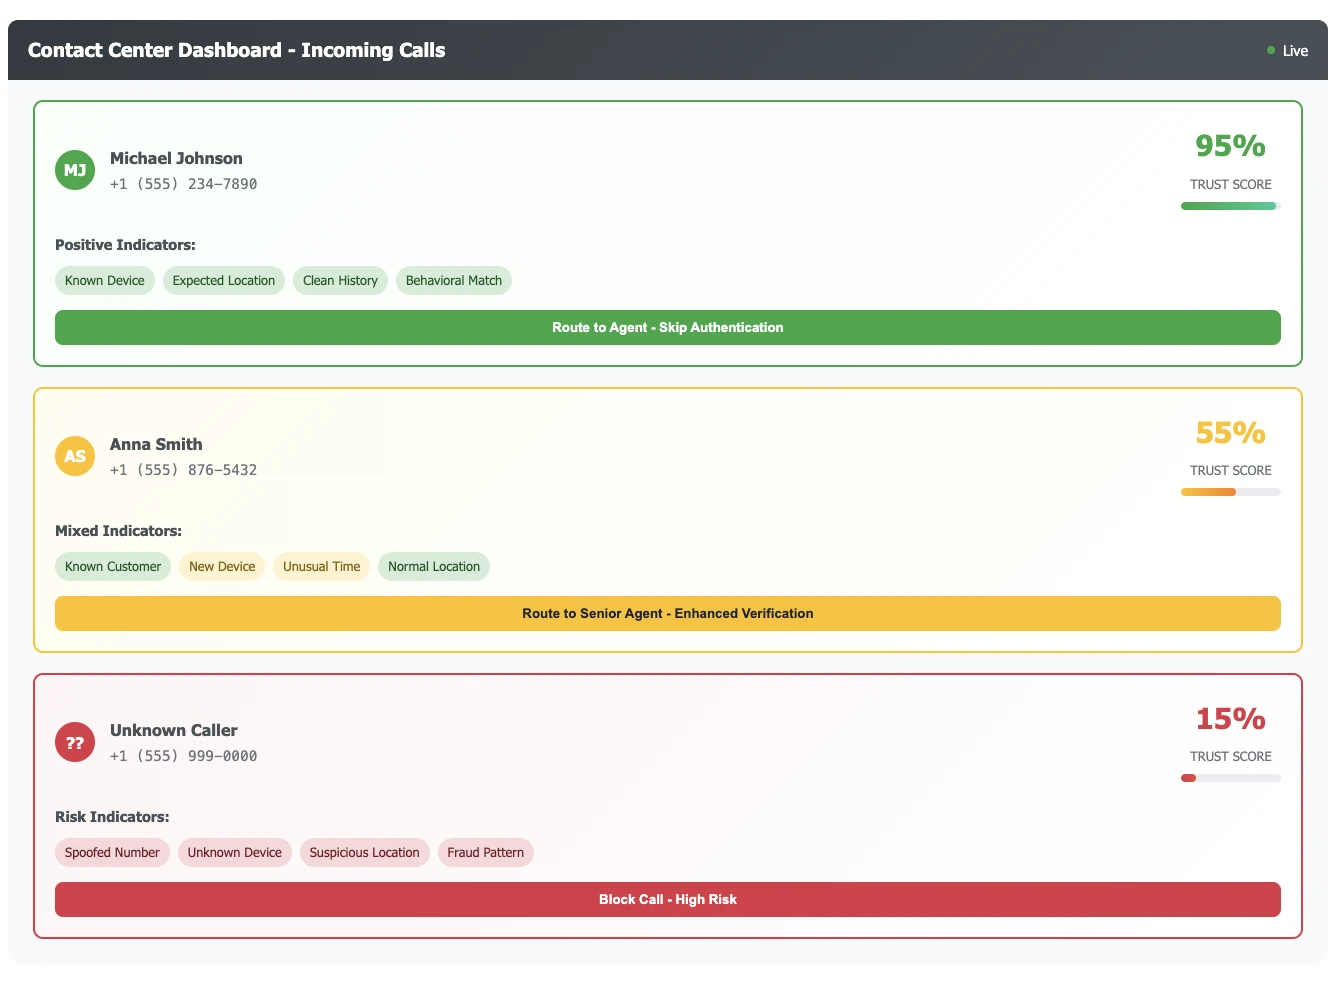
Task: Select the Clean History tag
Action: pyautogui.click(x=340, y=281)
